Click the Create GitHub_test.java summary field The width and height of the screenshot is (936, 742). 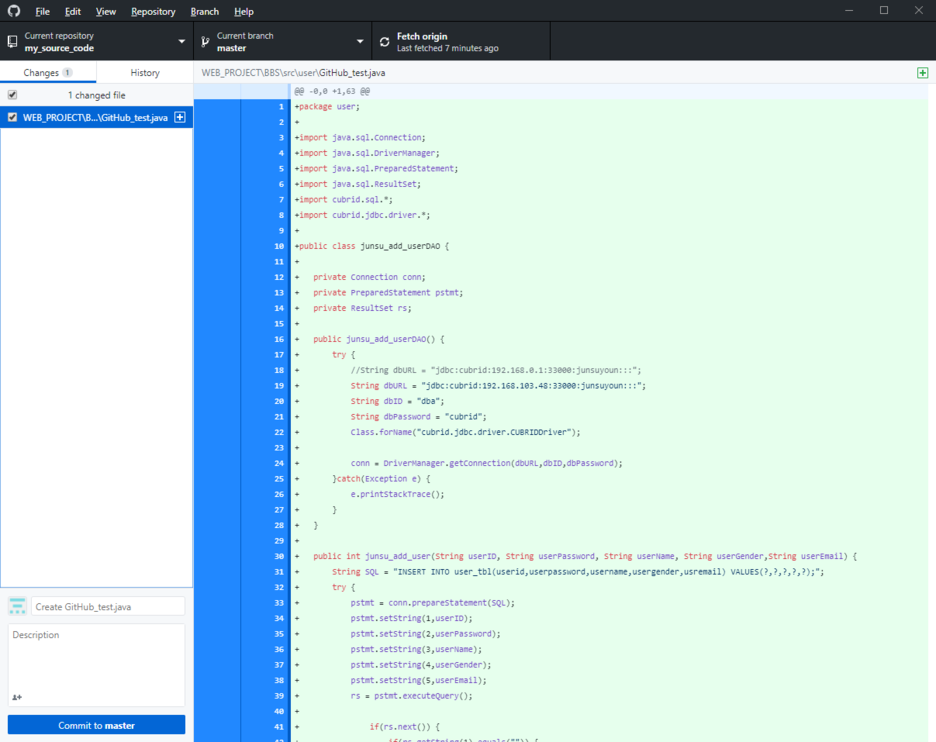coord(110,605)
